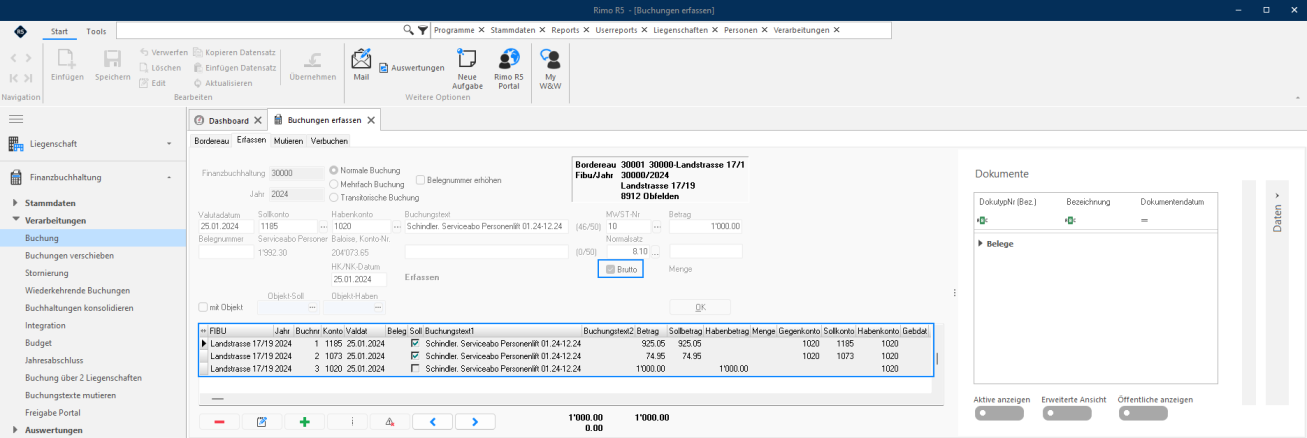This screenshot has width=1307, height=438.
Task: Click the filter funnel icon
Action: pyautogui.click(x=423, y=30)
